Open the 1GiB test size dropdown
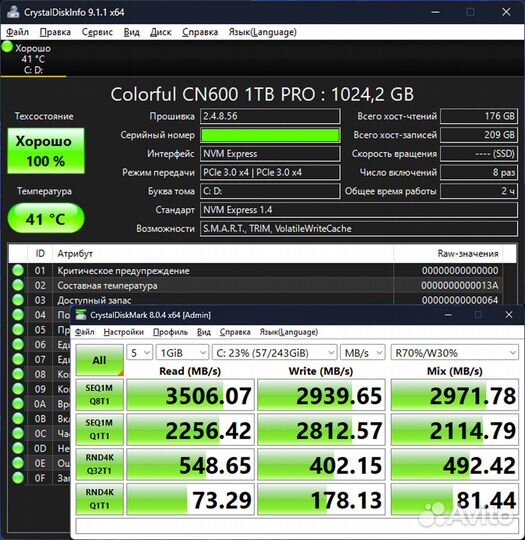Screen dimensions: 525x540 (182, 353)
